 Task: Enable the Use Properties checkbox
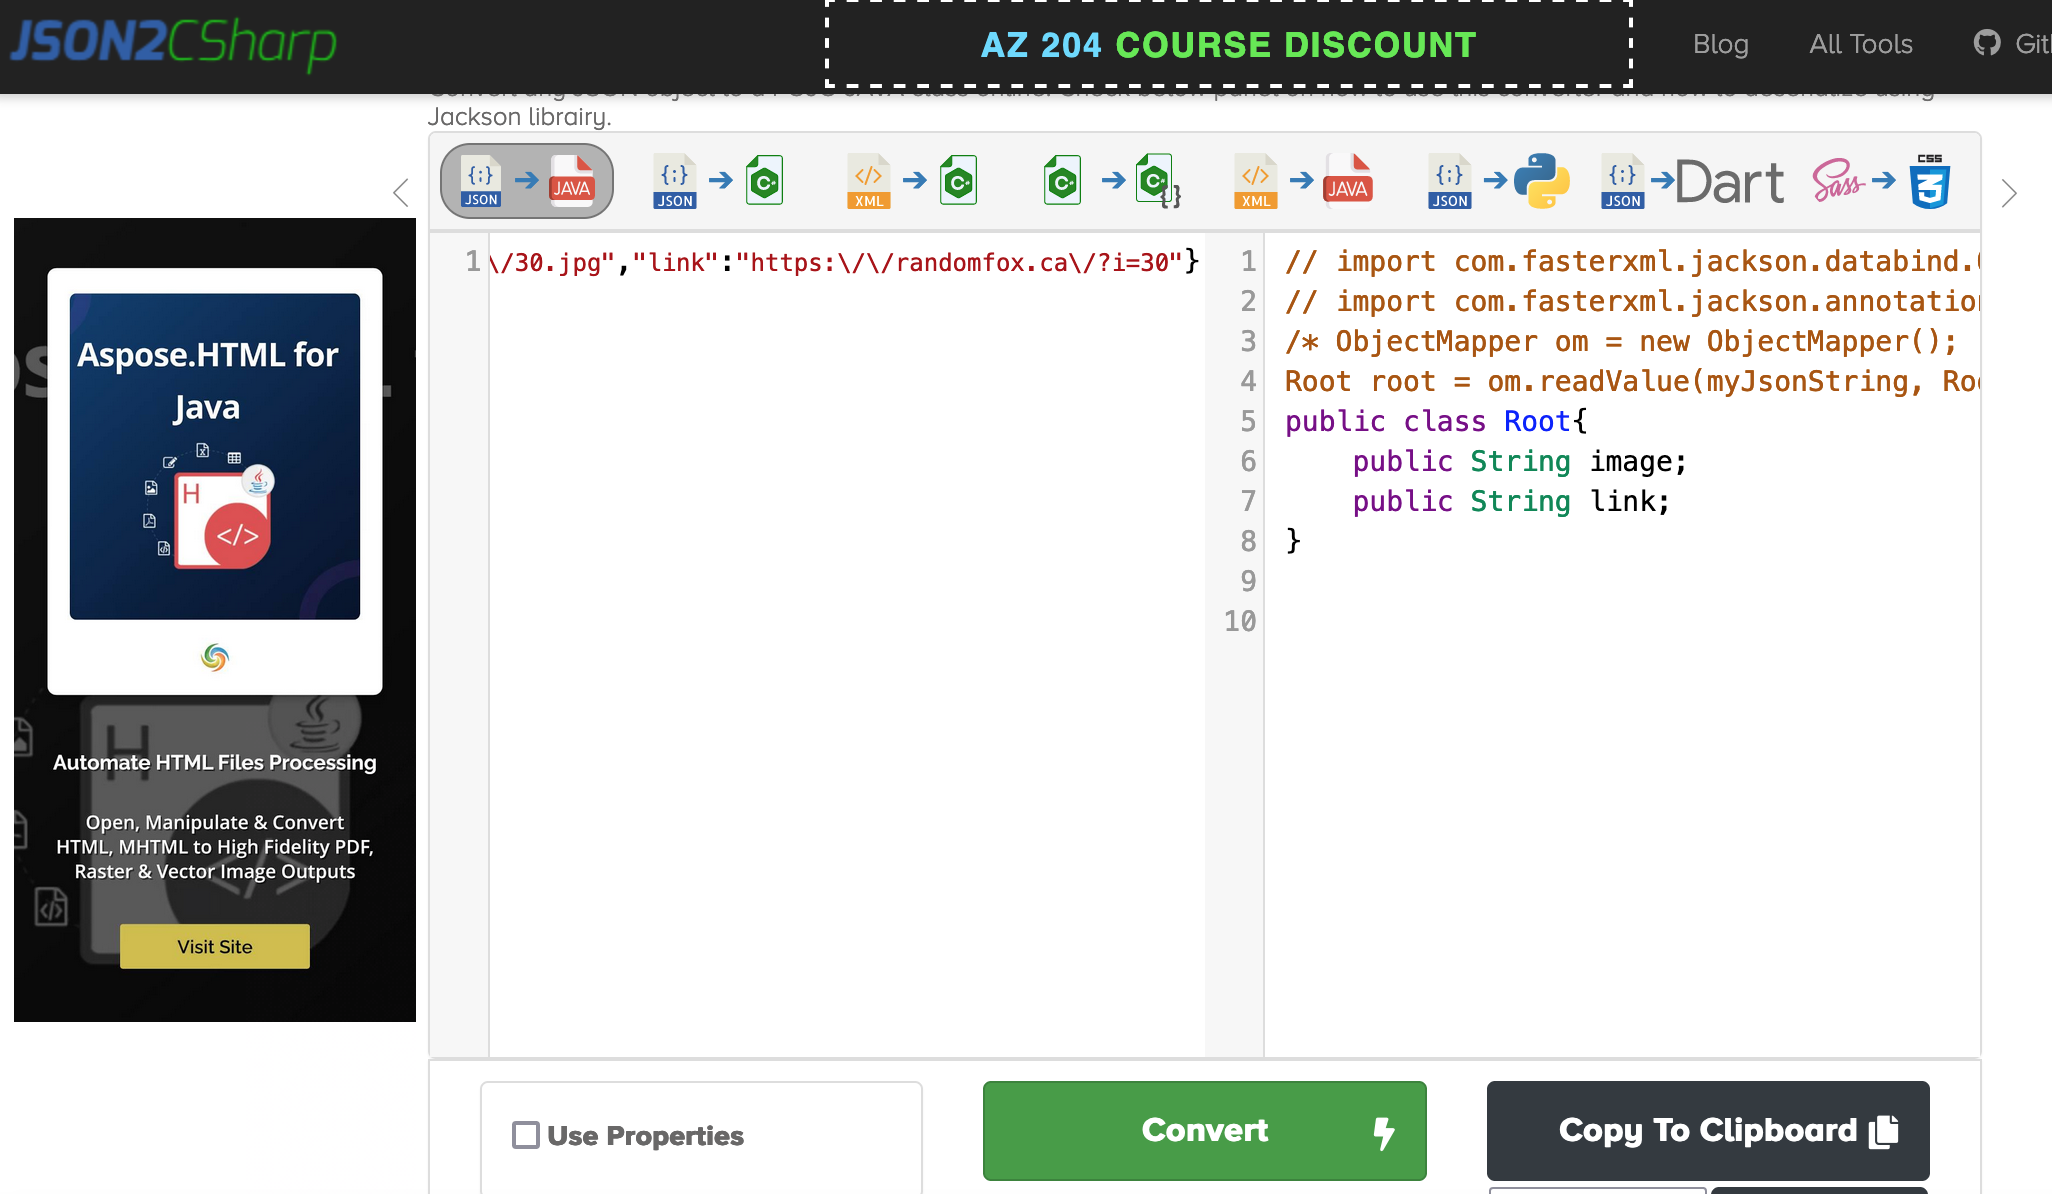point(526,1135)
